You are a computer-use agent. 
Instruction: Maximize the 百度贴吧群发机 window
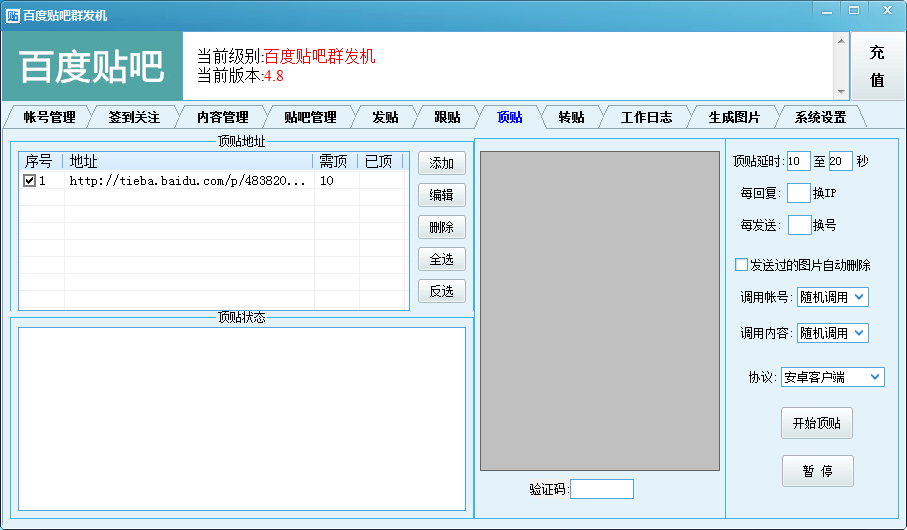click(x=854, y=10)
